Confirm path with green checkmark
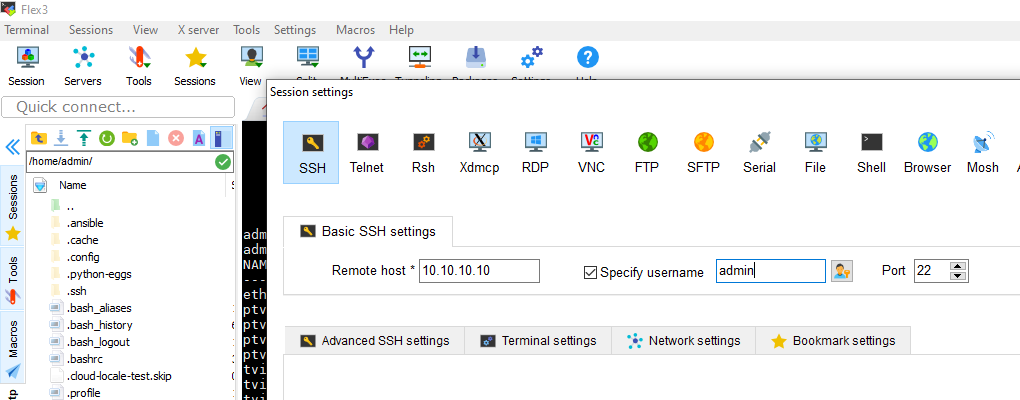Image resolution: width=1020 pixels, height=400 pixels. click(x=222, y=162)
